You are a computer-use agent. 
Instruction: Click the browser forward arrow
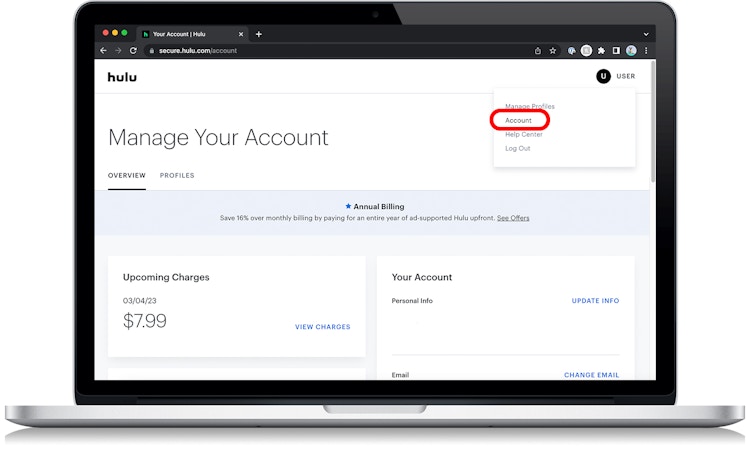click(x=118, y=50)
